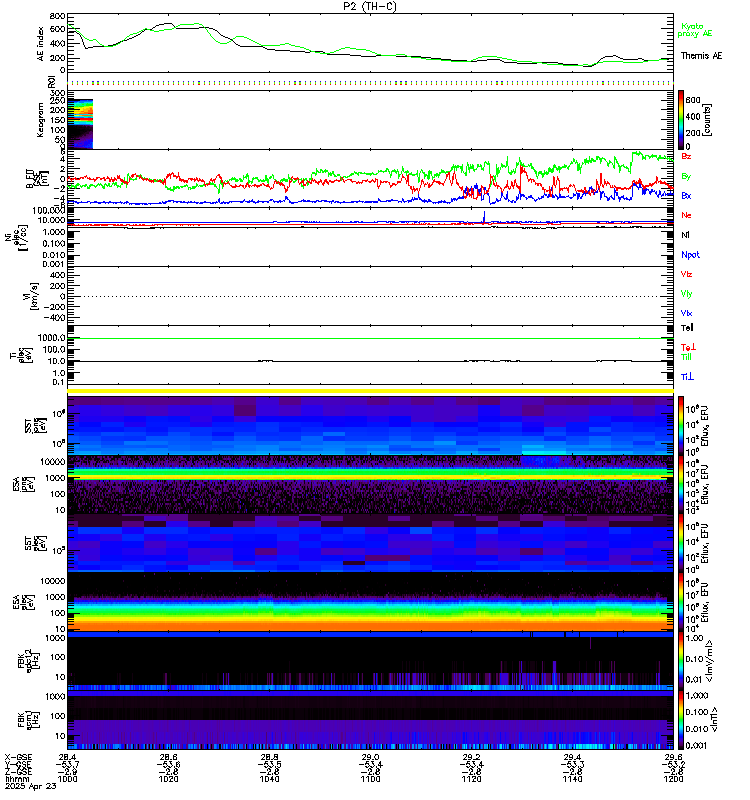
Task: Select the blue Vix legend label
Action: pos(686,313)
